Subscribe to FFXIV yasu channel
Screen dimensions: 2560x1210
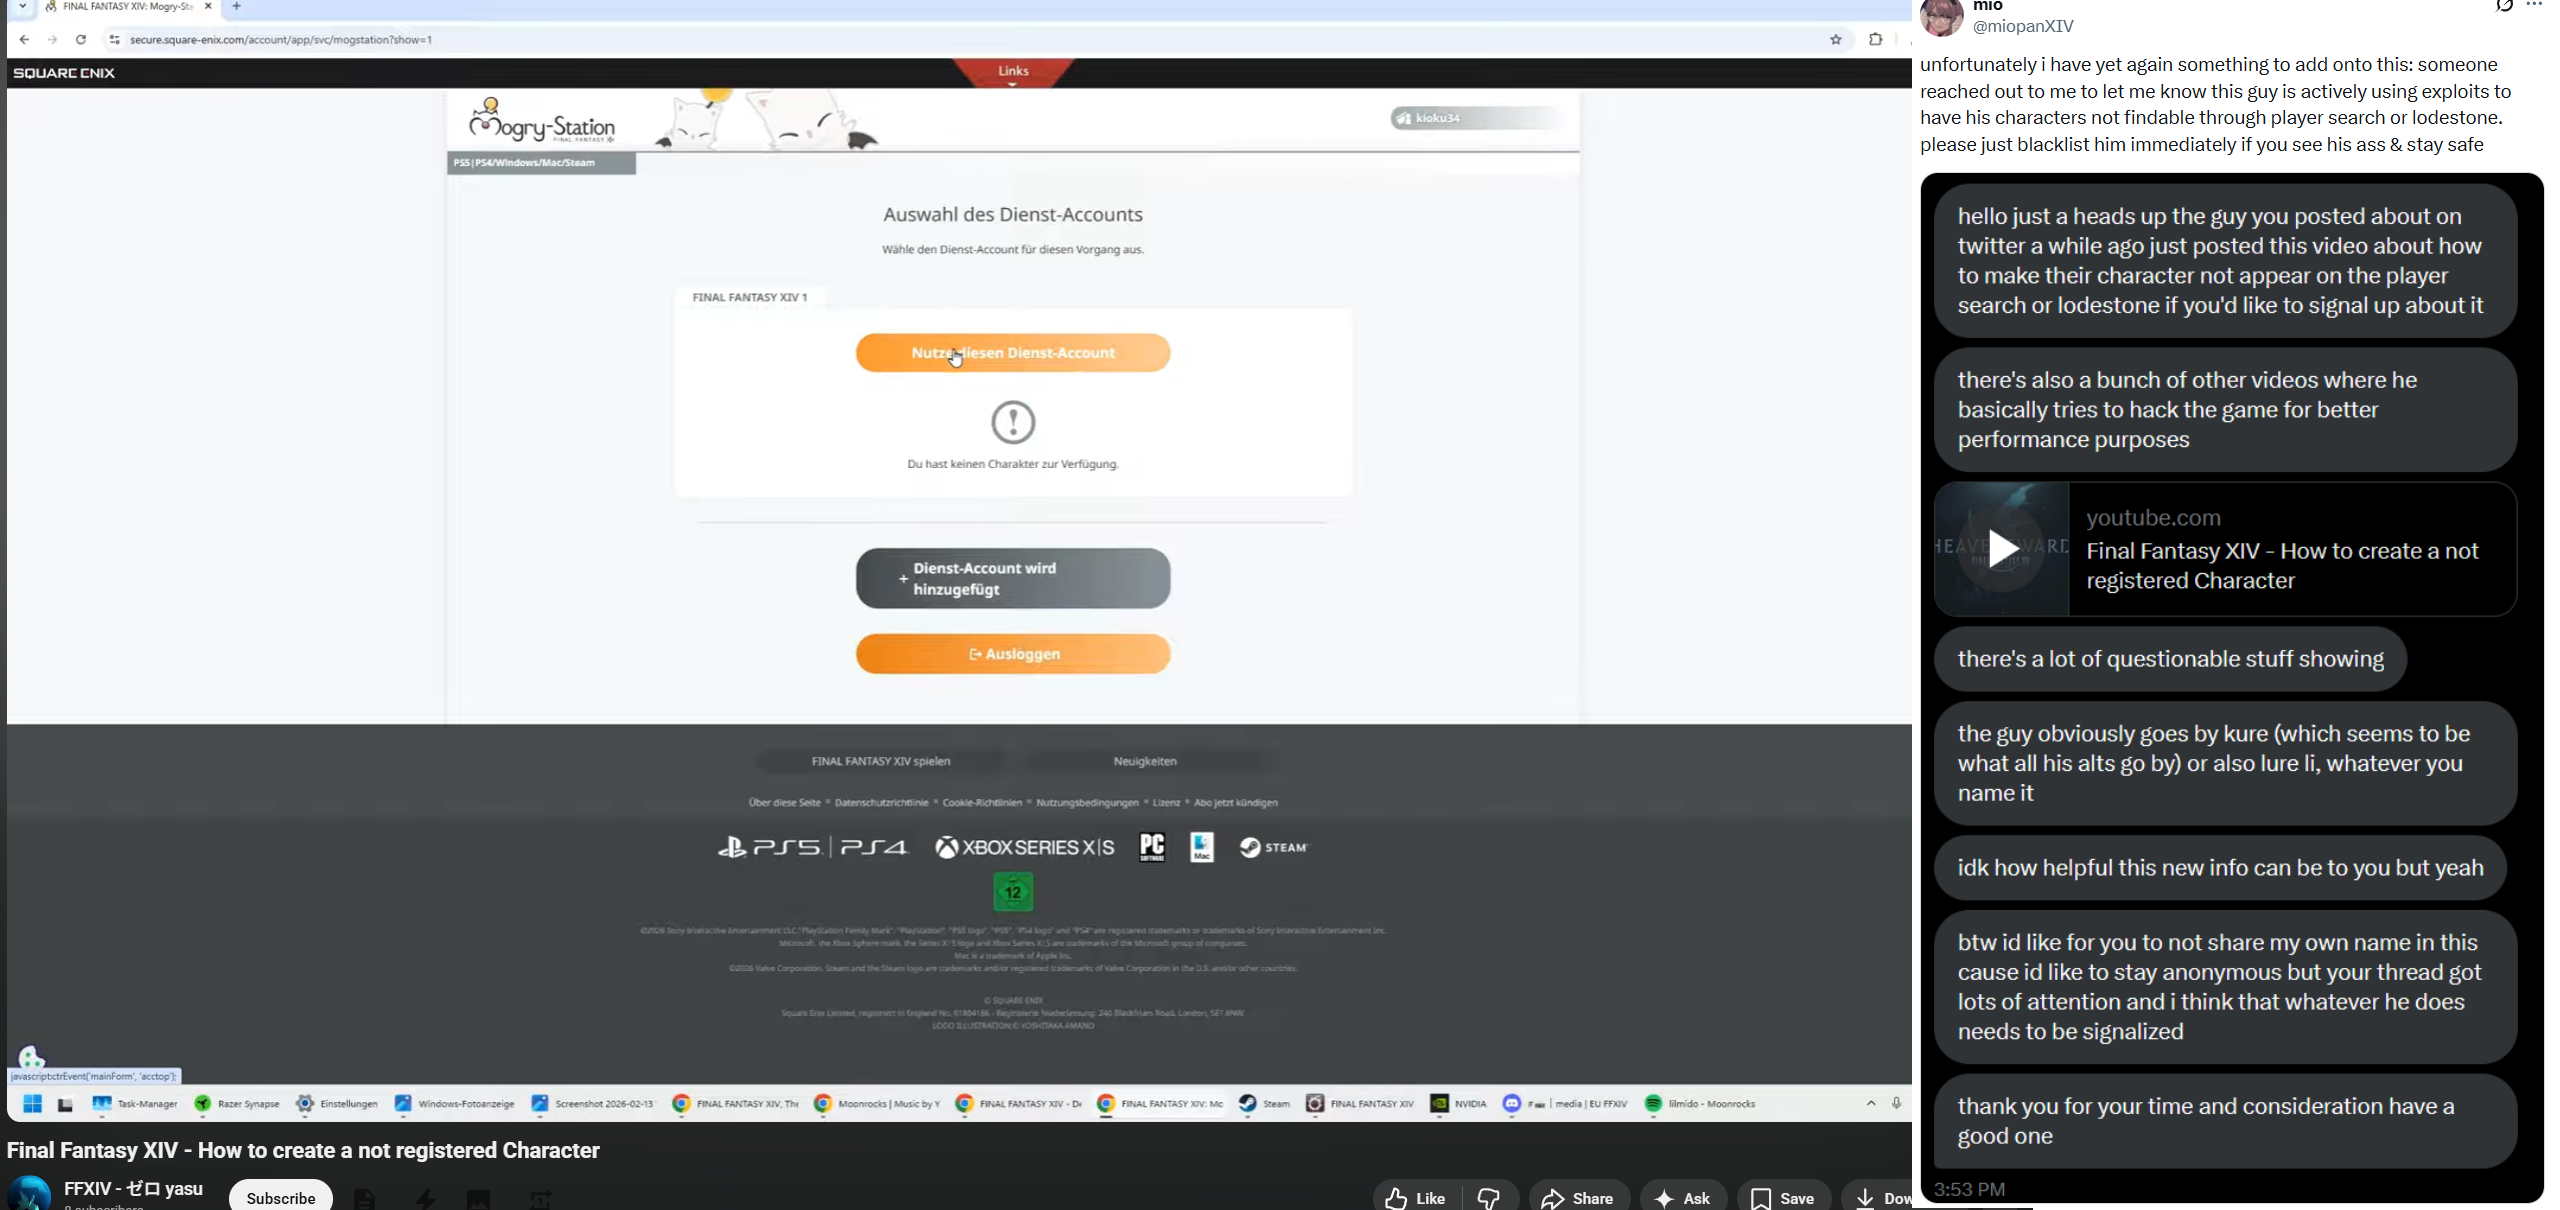click(280, 1197)
